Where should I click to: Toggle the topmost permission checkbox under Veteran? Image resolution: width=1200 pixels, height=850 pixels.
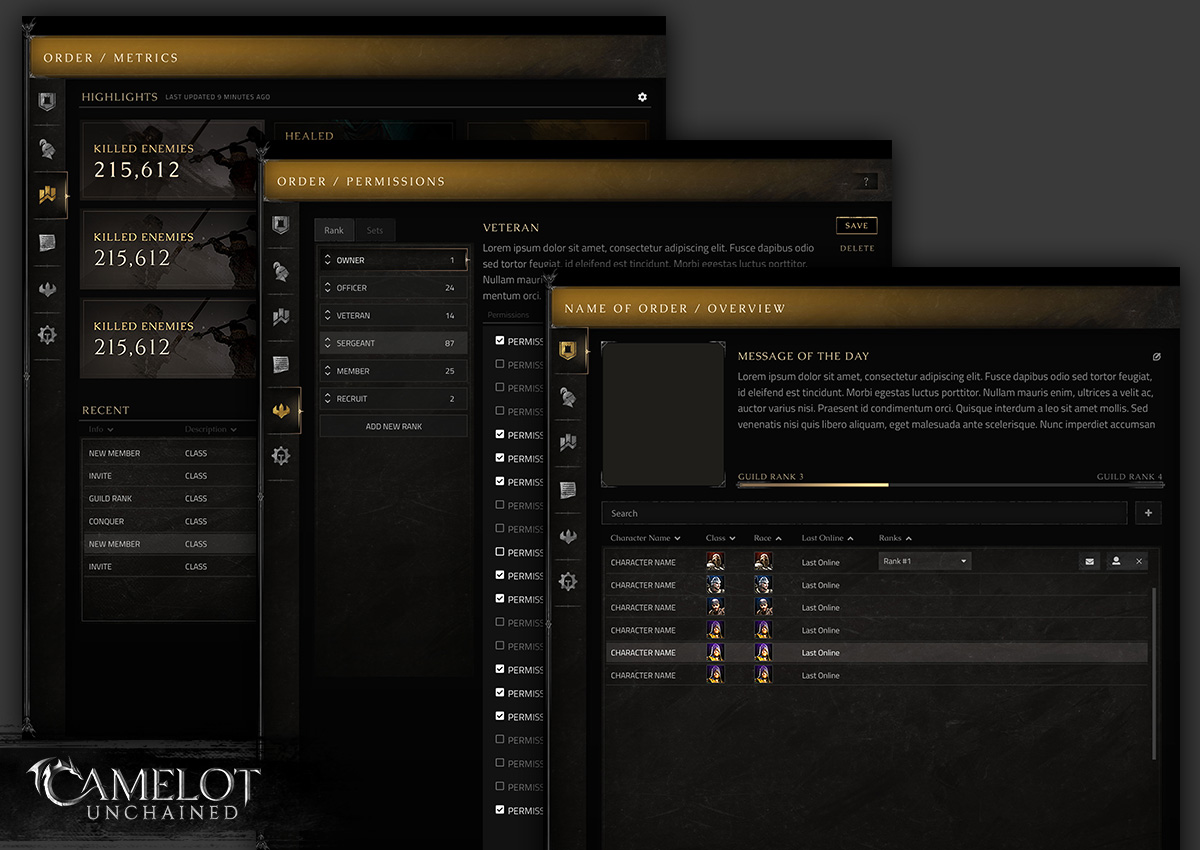coord(500,341)
